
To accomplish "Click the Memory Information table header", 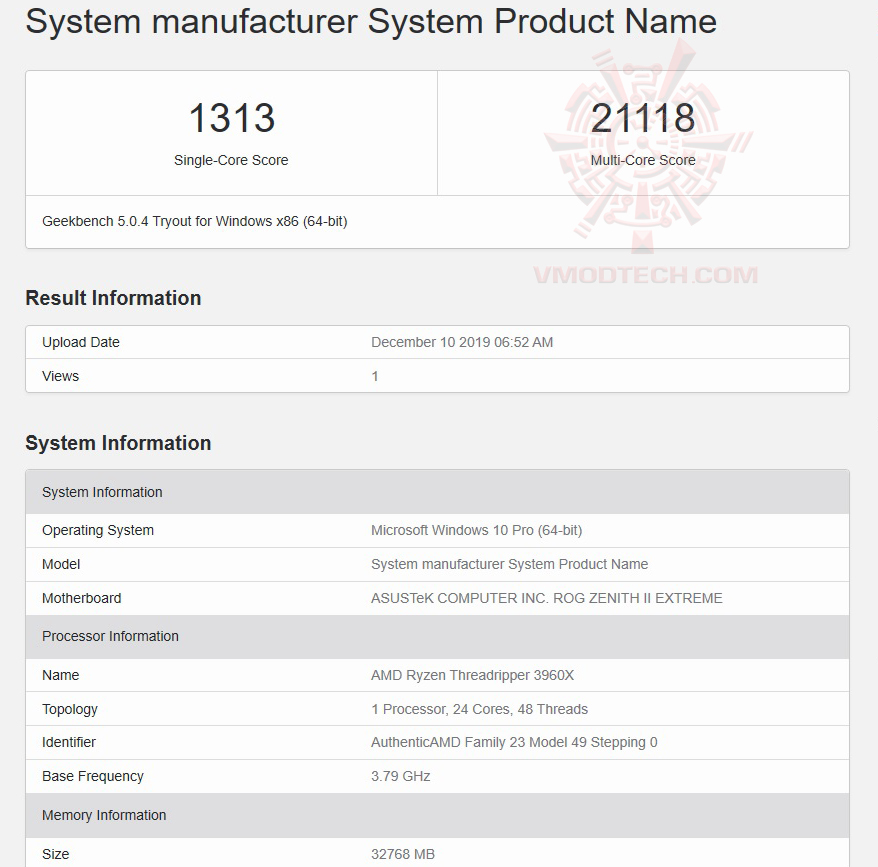I will coord(437,815).
